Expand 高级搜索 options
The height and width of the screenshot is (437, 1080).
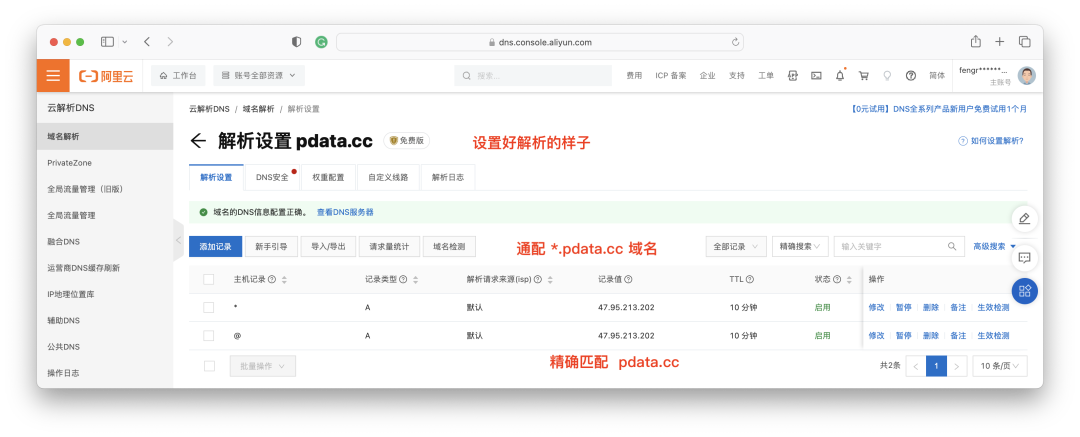(995, 246)
